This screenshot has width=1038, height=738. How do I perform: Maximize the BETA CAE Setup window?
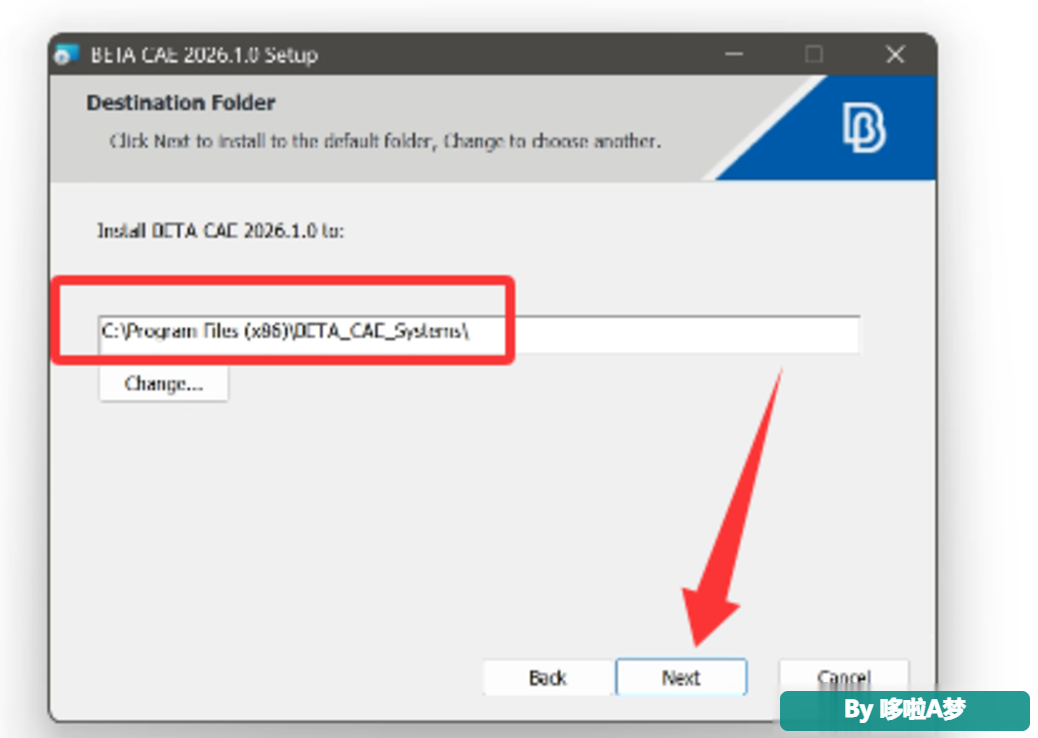click(814, 54)
